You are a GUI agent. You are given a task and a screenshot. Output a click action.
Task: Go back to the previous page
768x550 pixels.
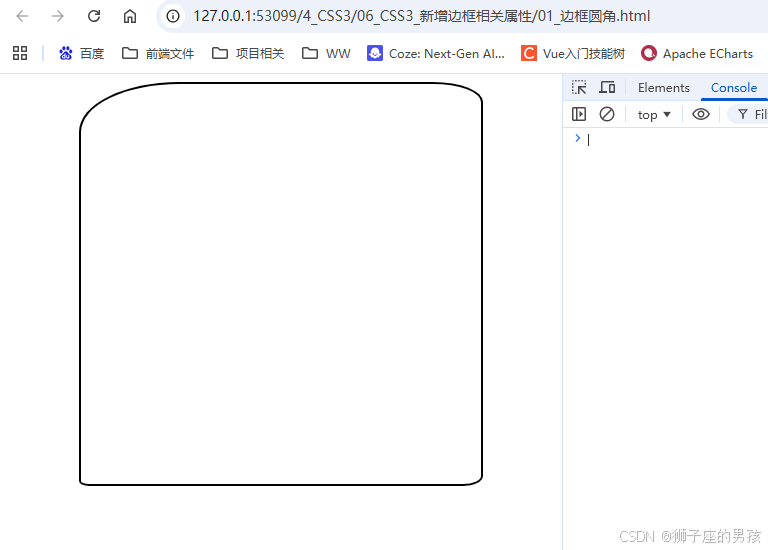22,16
